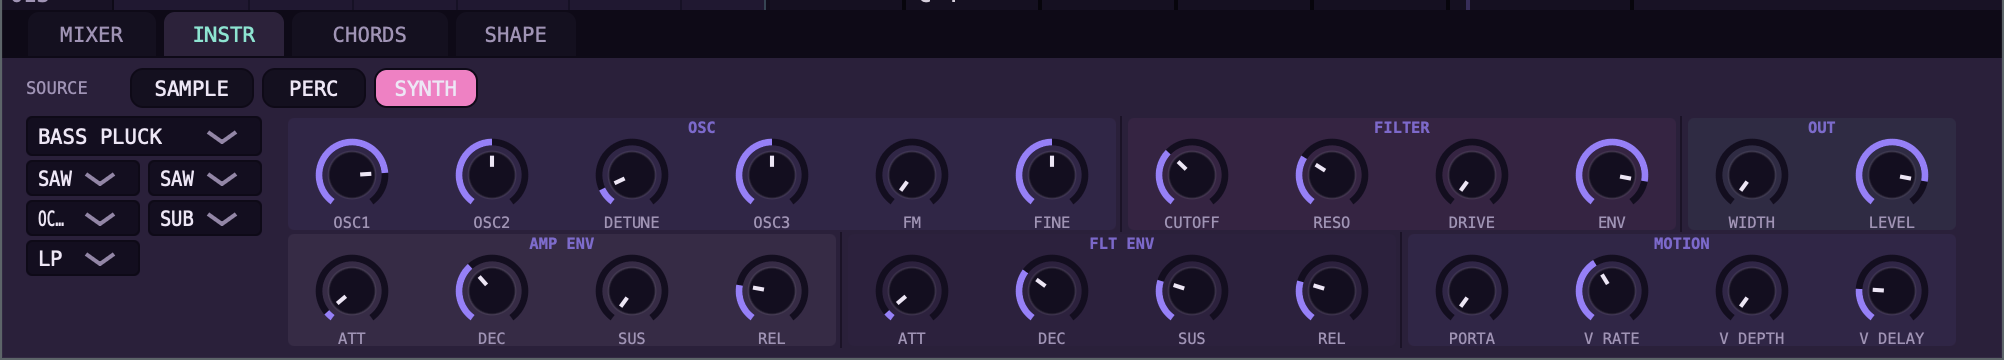Click the filter ENV knob
Image resolution: width=2004 pixels, height=360 pixels.
[x=1612, y=175]
